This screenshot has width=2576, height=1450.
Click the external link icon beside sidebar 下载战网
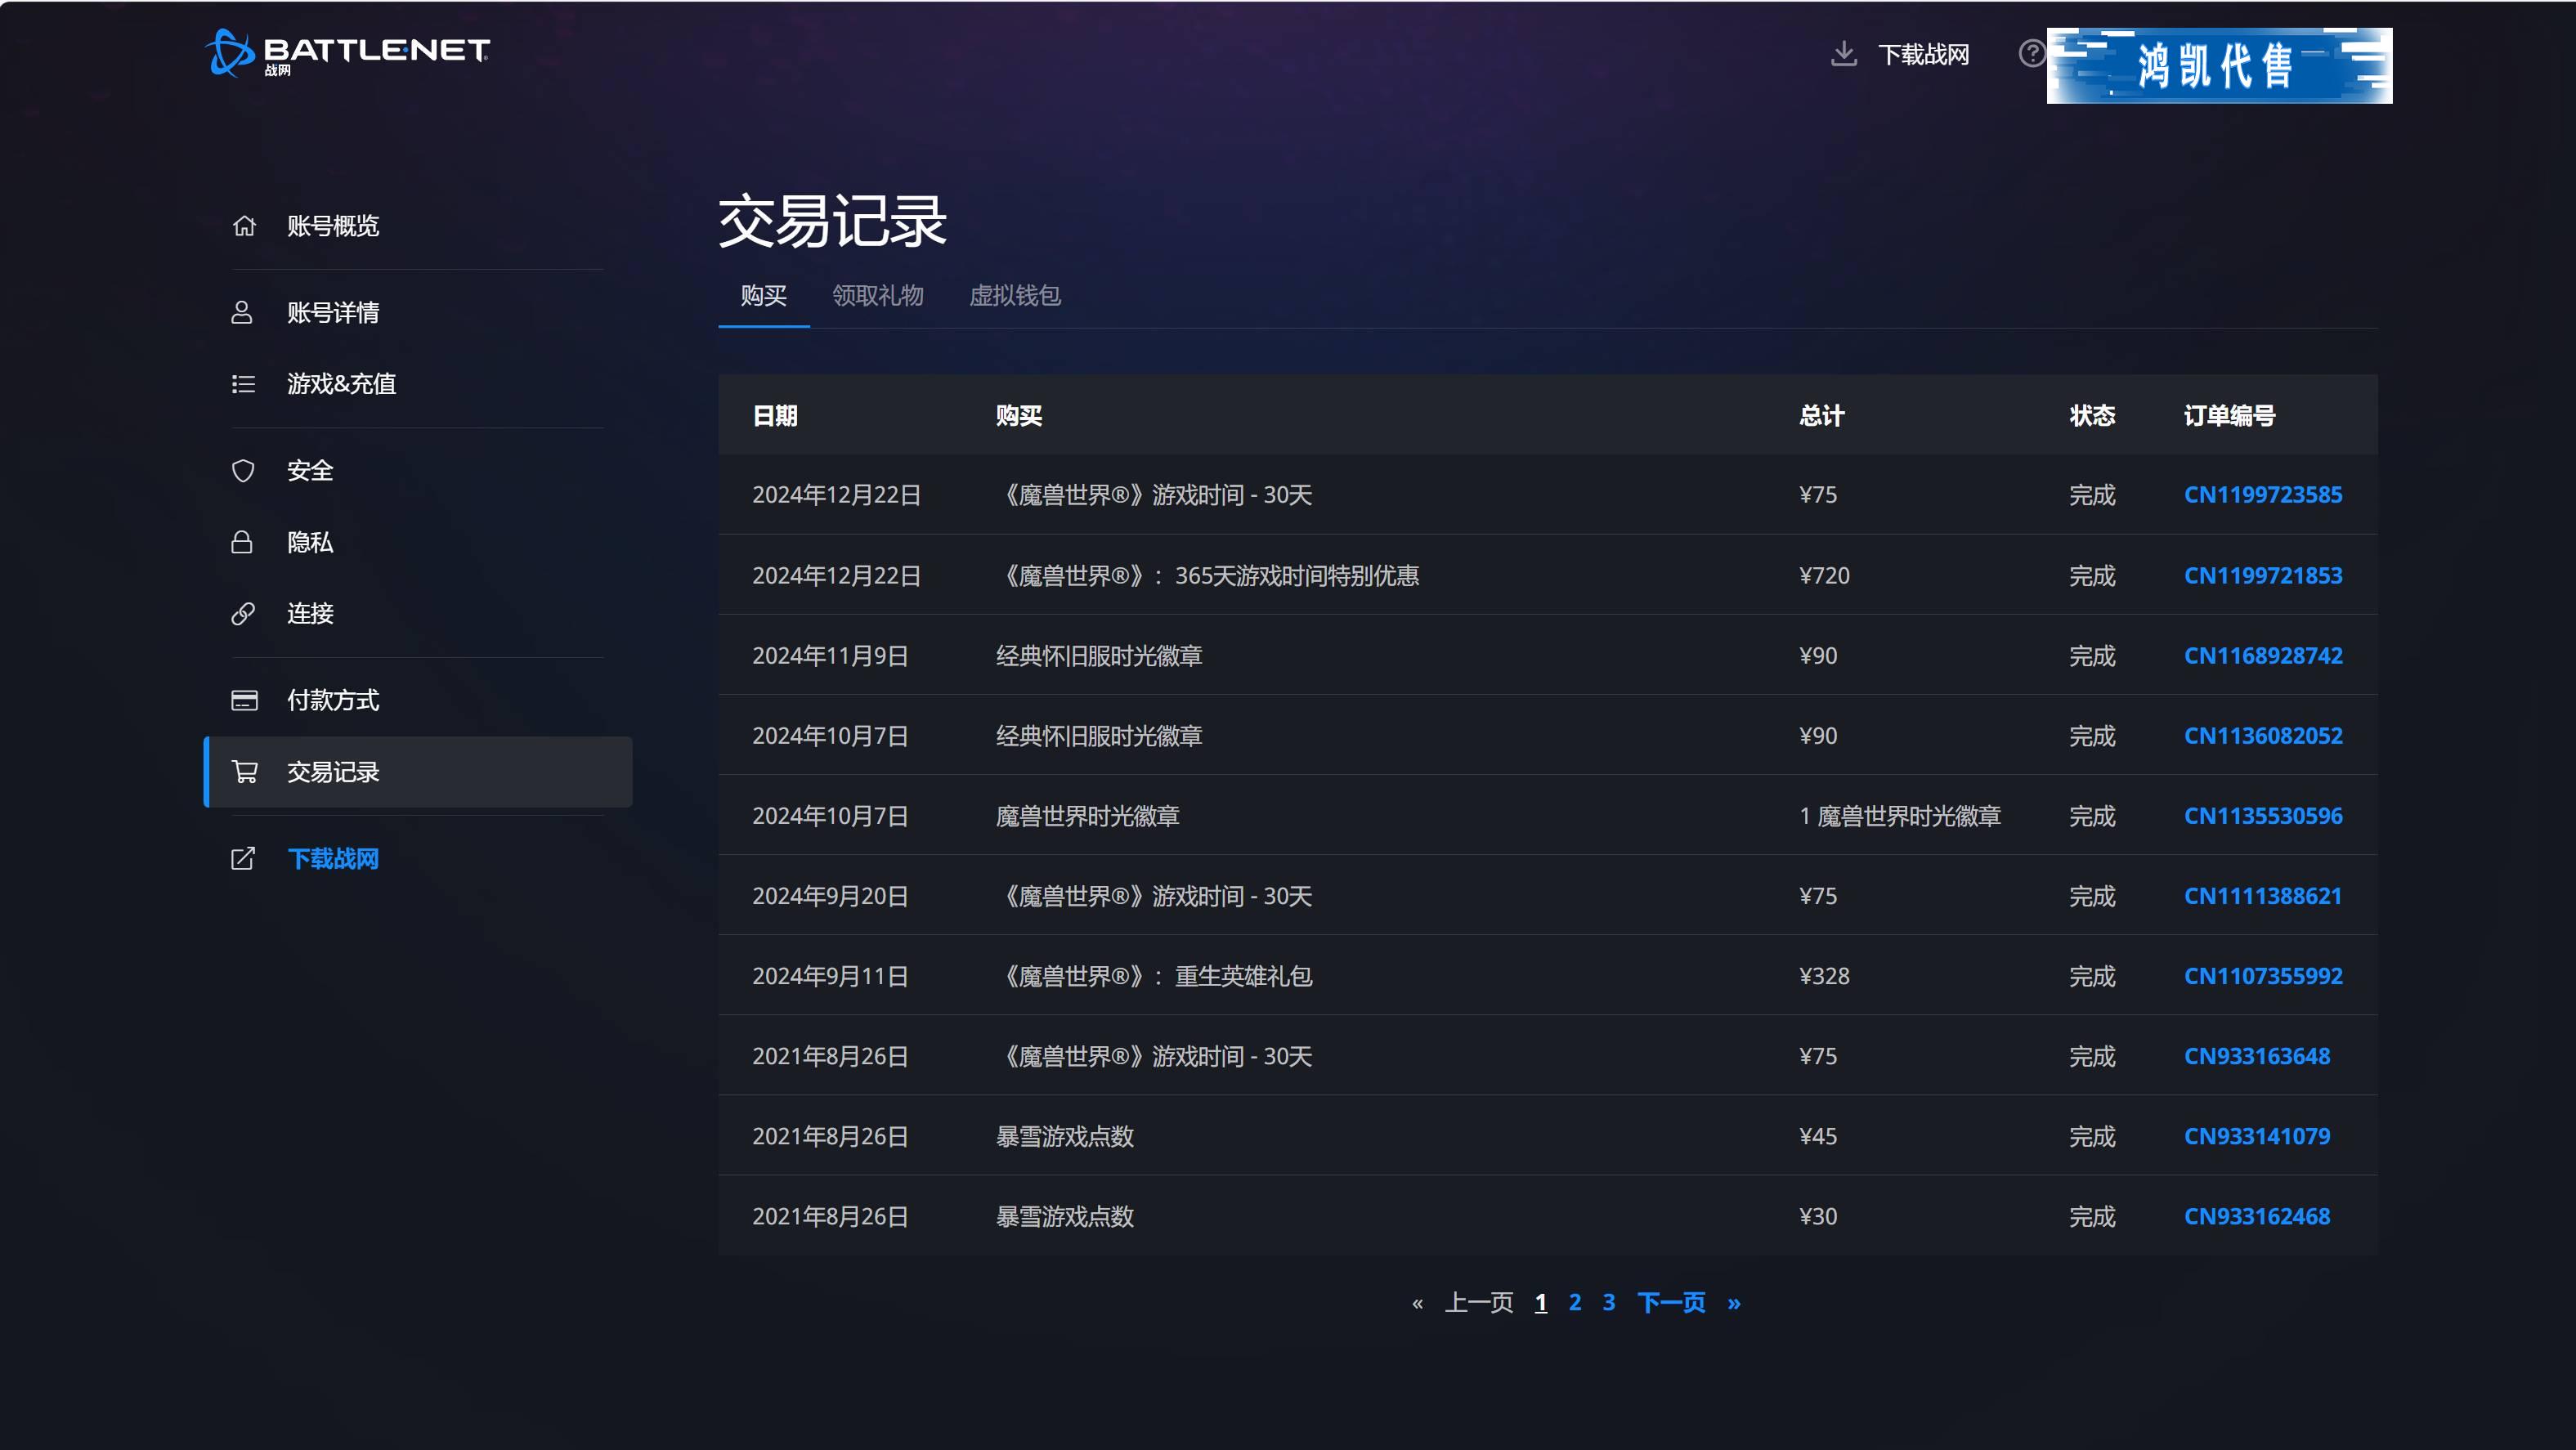[x=243, y=858]
